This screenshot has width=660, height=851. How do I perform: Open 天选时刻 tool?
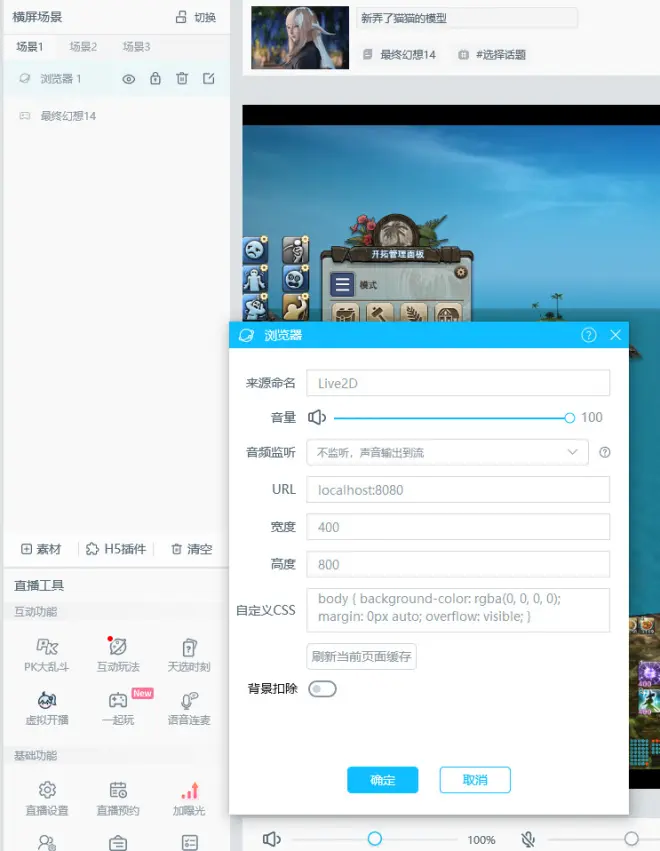click(x=189, y=655)
